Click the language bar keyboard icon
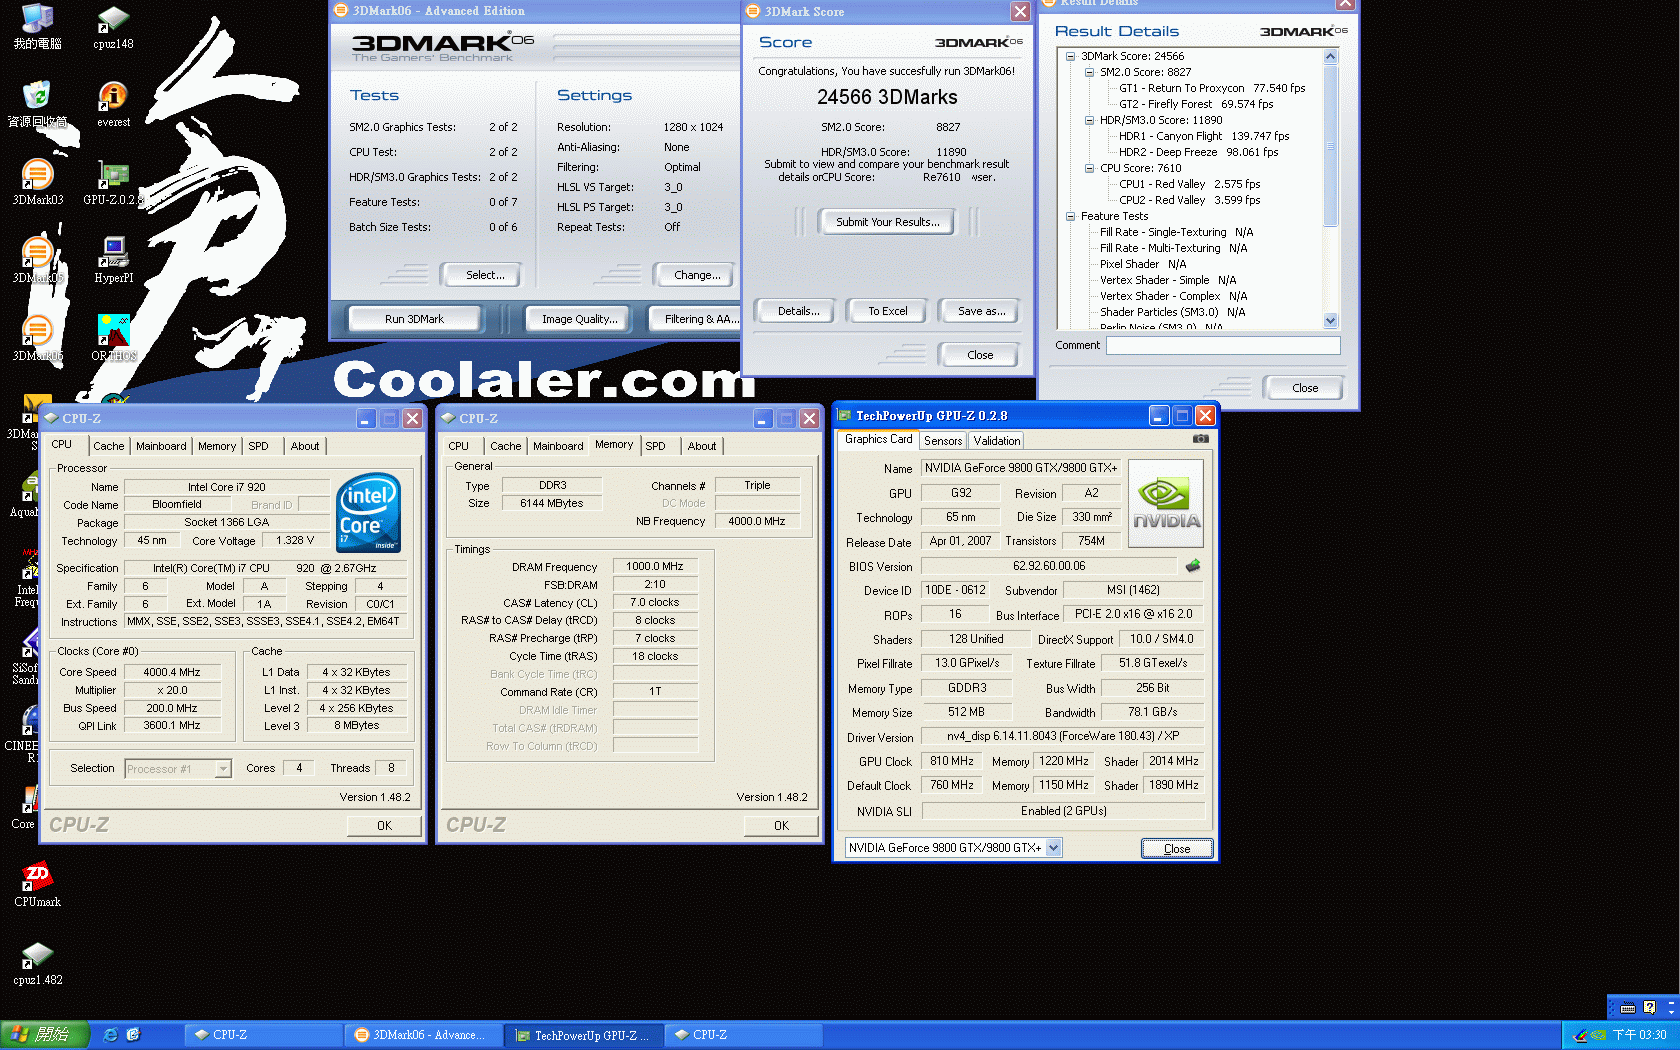The height and width of the screenshot is (1050, 1680). point(1628,1008)
